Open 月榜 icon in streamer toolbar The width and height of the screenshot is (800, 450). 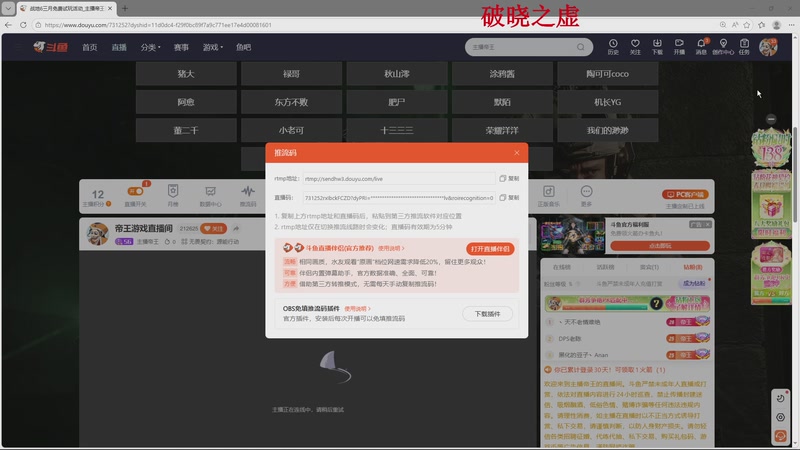(x=173, y=195)
